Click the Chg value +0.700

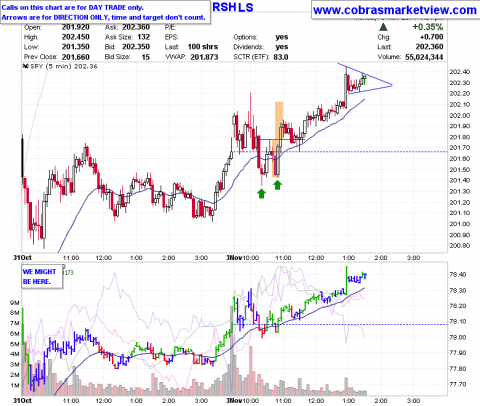coord(431,37)
